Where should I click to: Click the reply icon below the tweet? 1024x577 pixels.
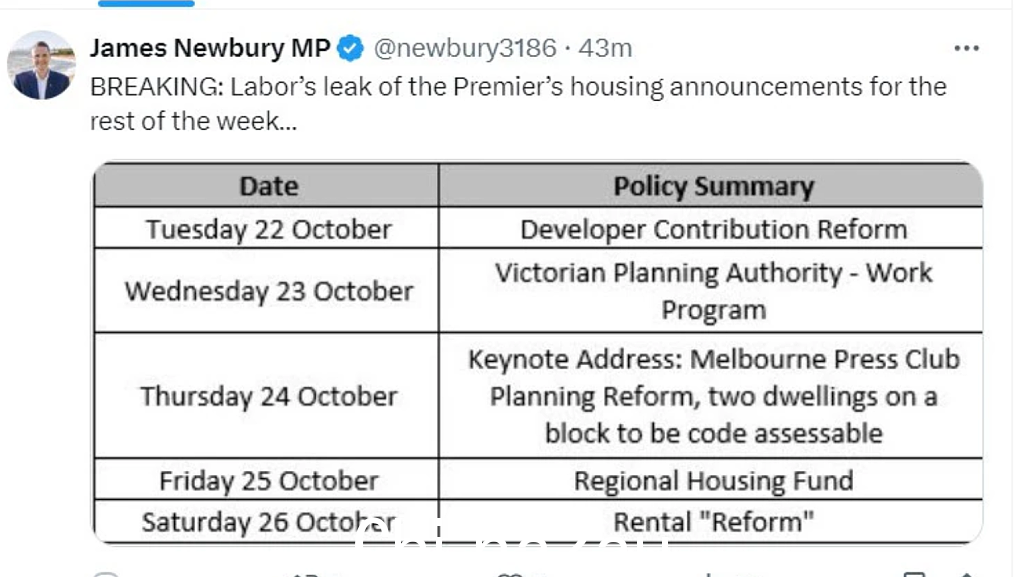(x=105, y=574)
